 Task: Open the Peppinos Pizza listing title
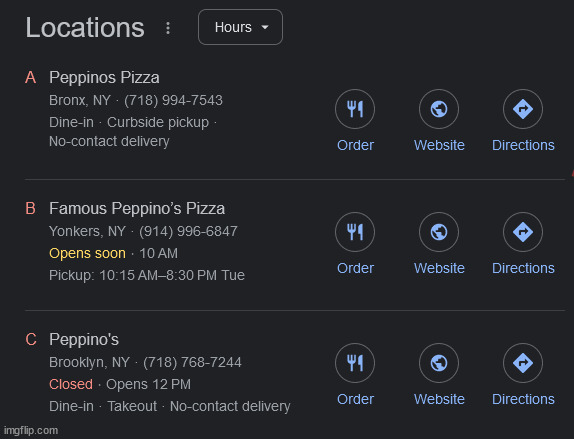click(x=104, y=78)
